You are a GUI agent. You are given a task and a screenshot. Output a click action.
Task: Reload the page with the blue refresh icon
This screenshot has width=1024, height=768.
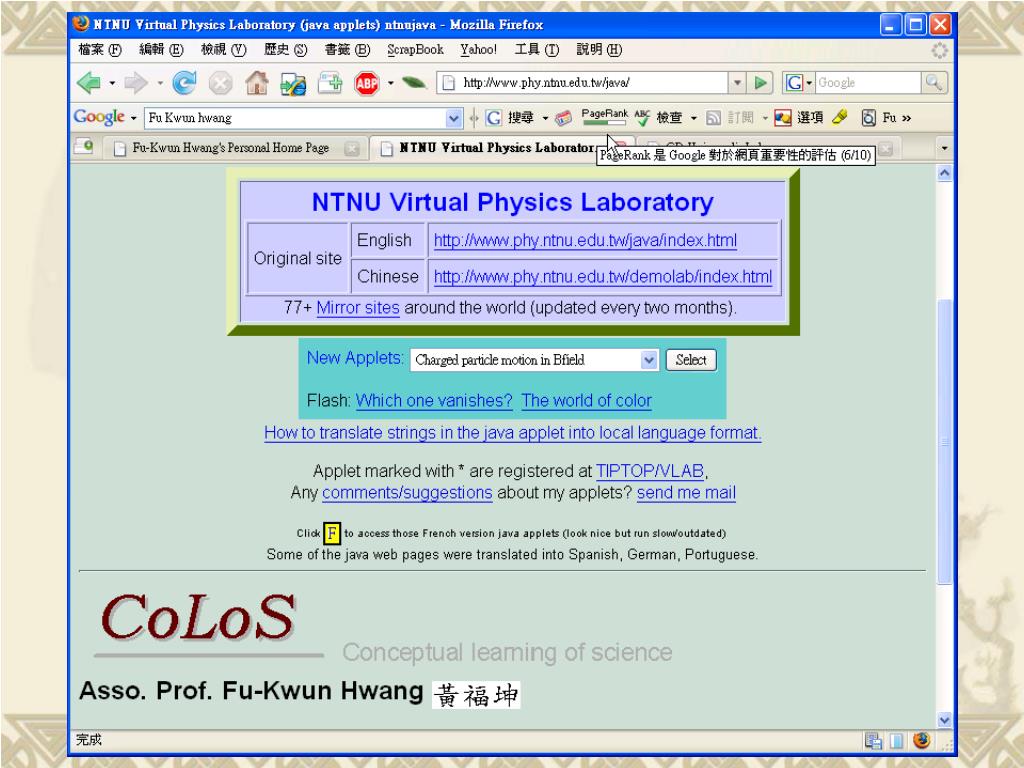point(184,83)
